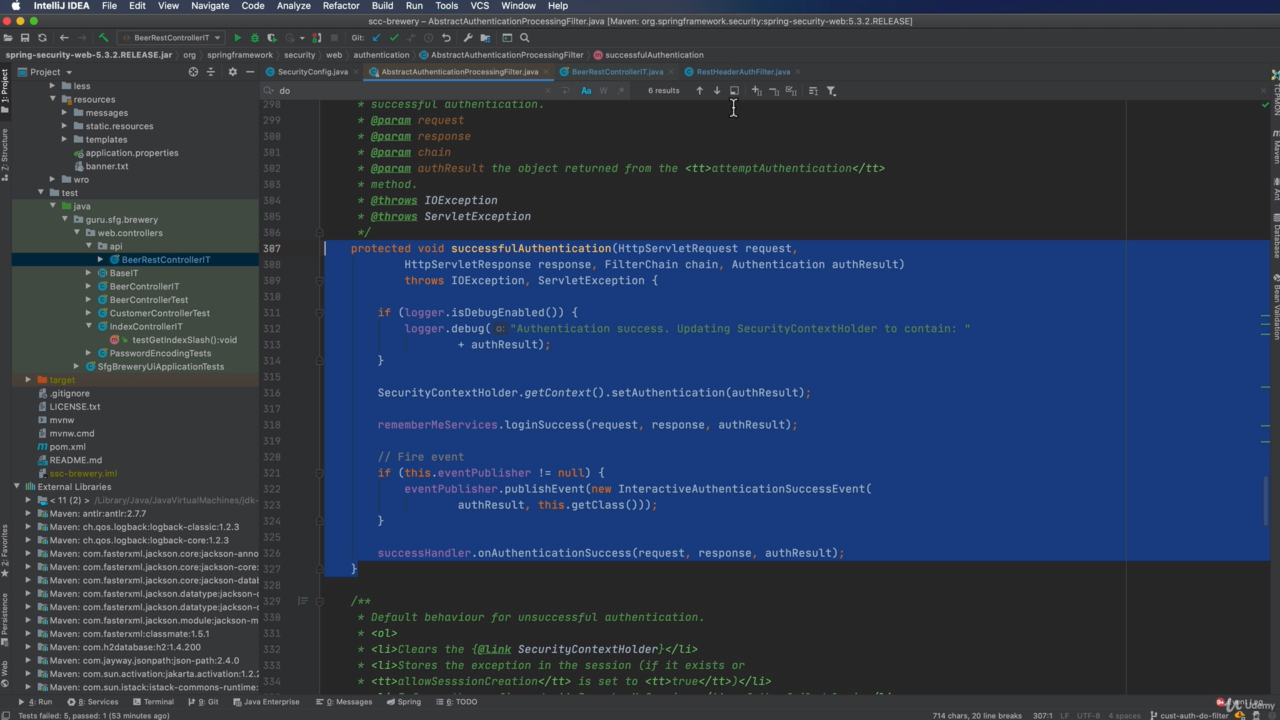The width and height of the screenshot is (1280, 720).
Task: Toggle Match Case option in search bar
Action: pyautogui.click(x=586, y=91)
